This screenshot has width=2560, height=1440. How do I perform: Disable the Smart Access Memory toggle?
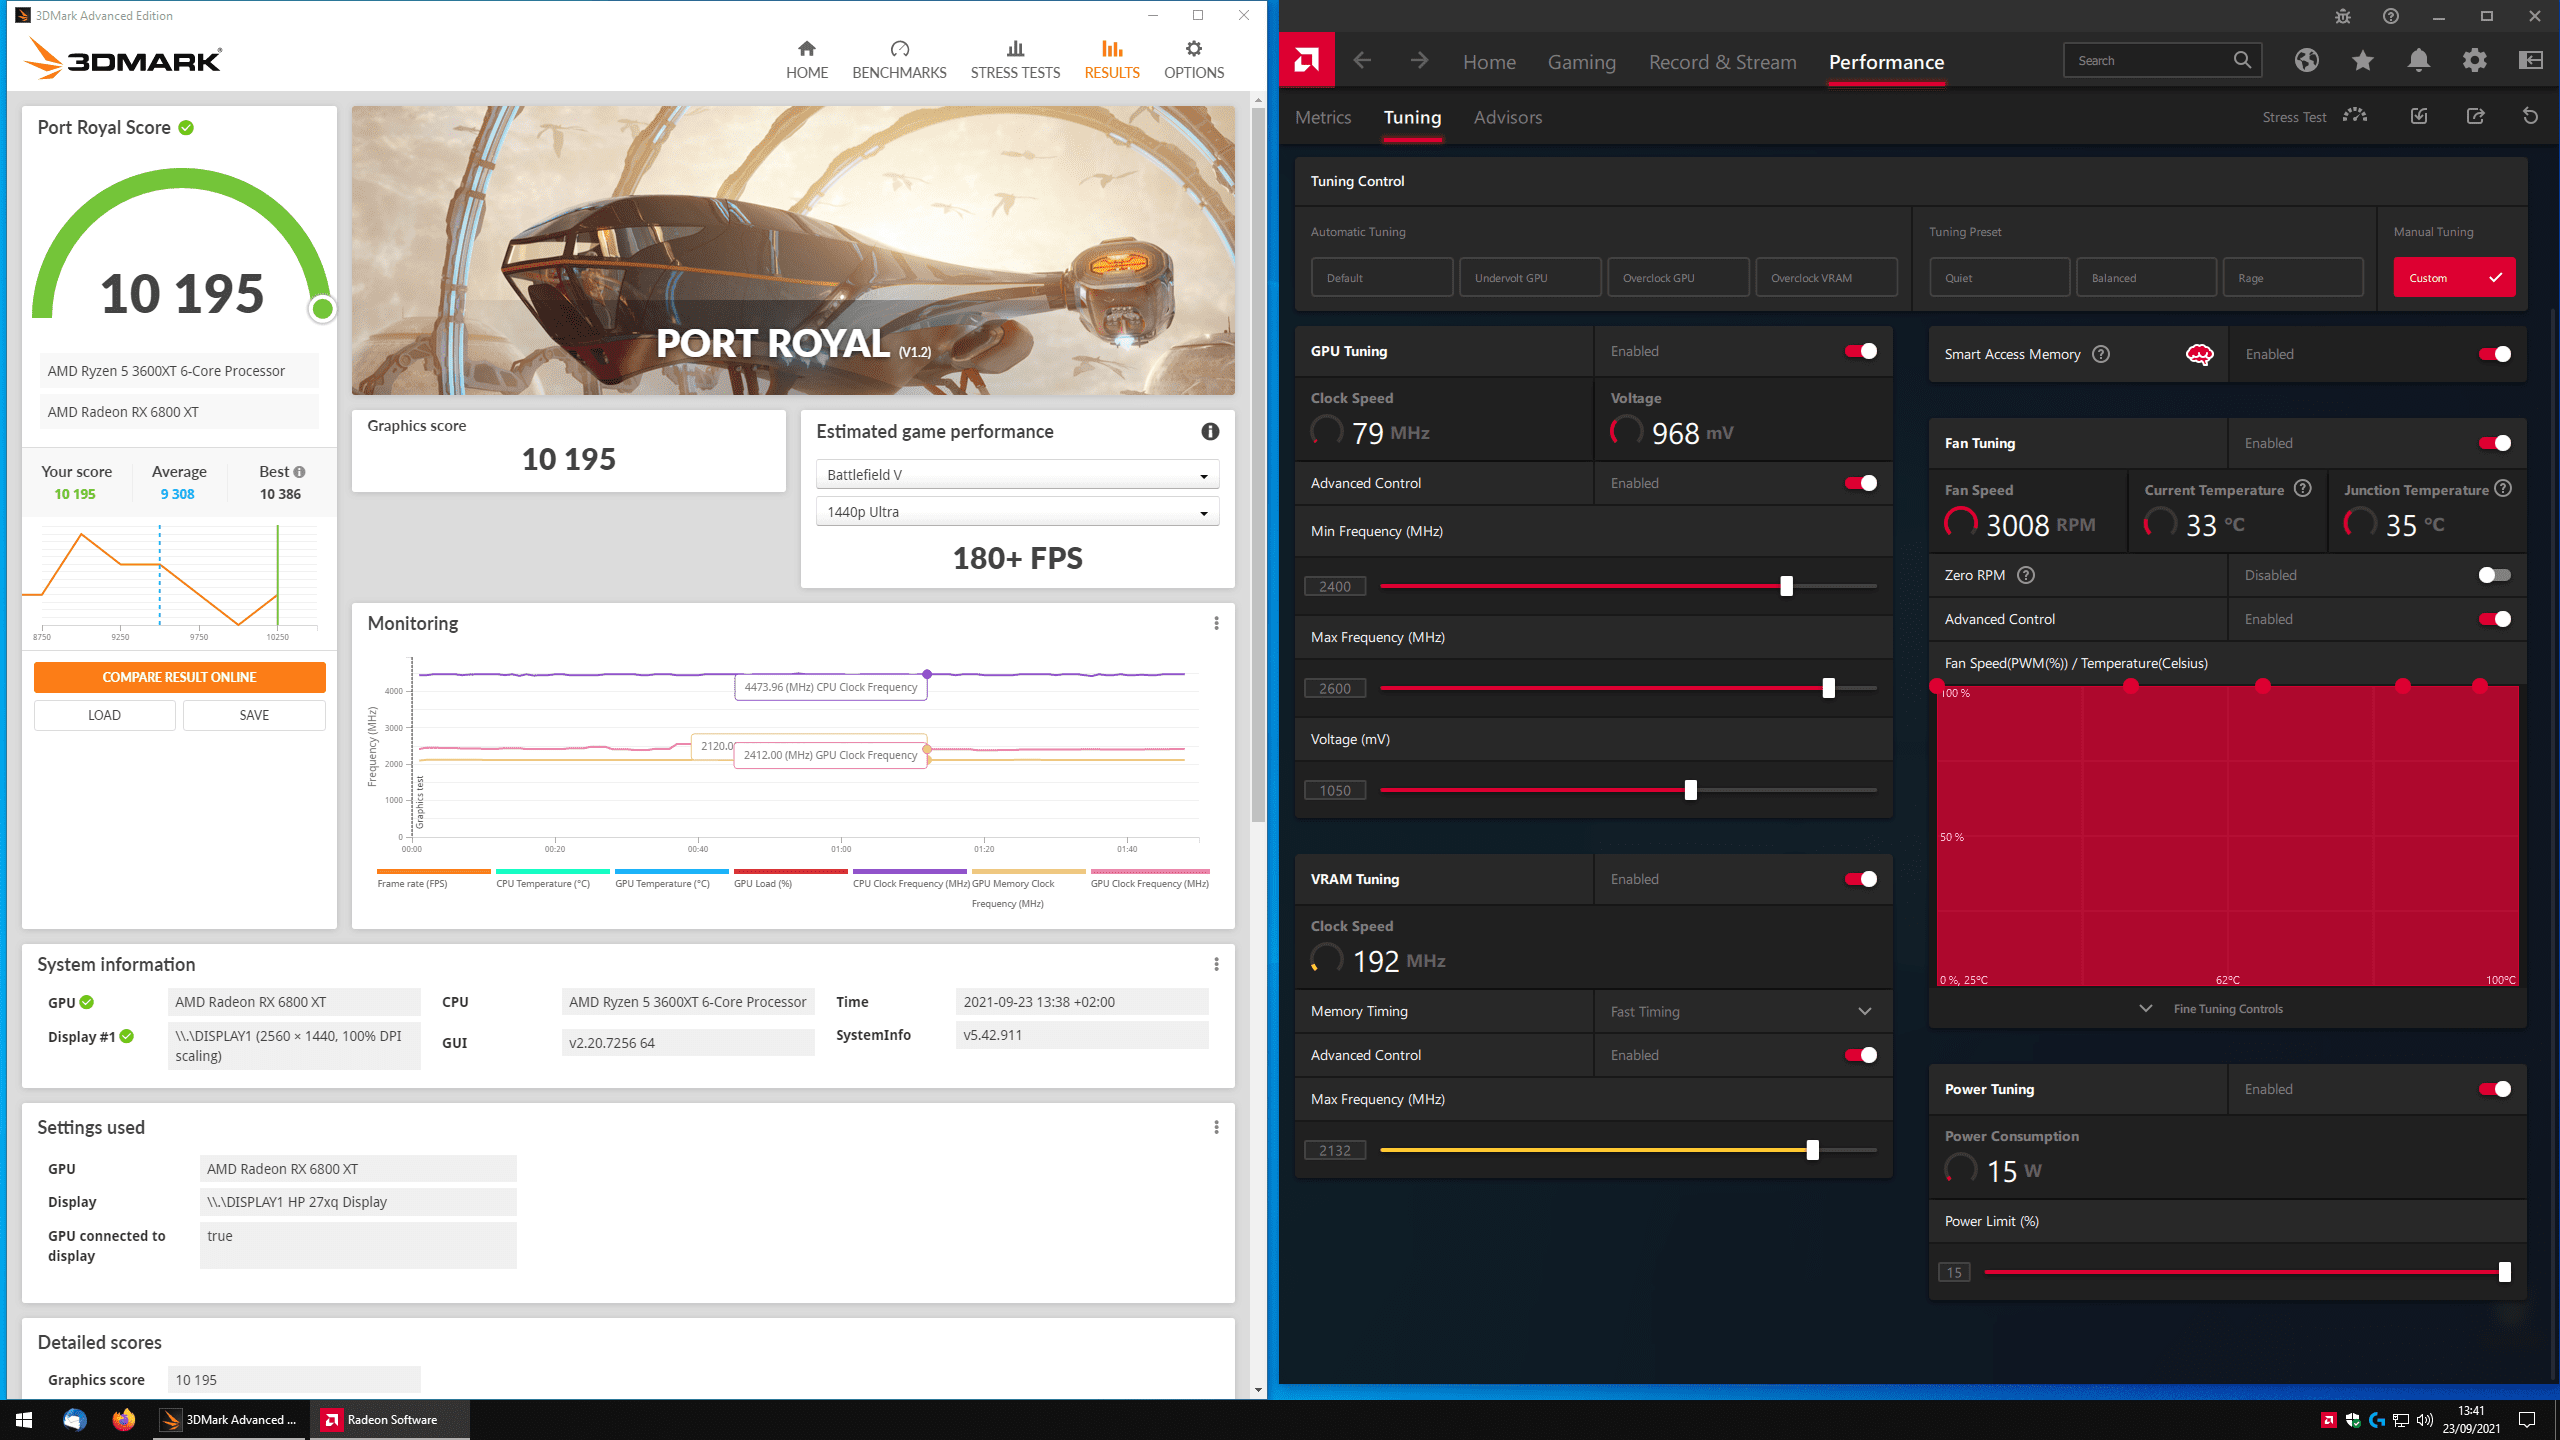tap(2494, 354)
